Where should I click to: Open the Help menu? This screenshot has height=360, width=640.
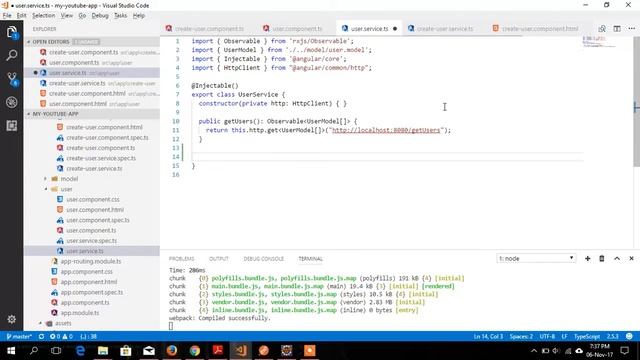(139, 16)
